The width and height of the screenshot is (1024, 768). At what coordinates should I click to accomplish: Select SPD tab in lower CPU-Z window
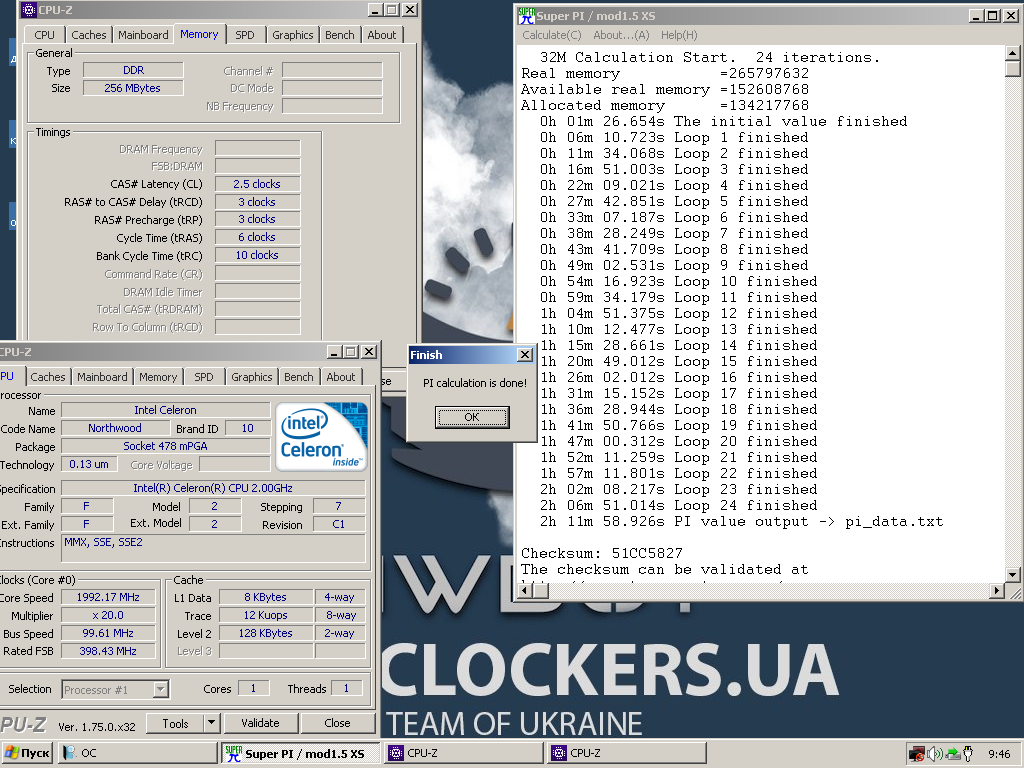point(204,377)
